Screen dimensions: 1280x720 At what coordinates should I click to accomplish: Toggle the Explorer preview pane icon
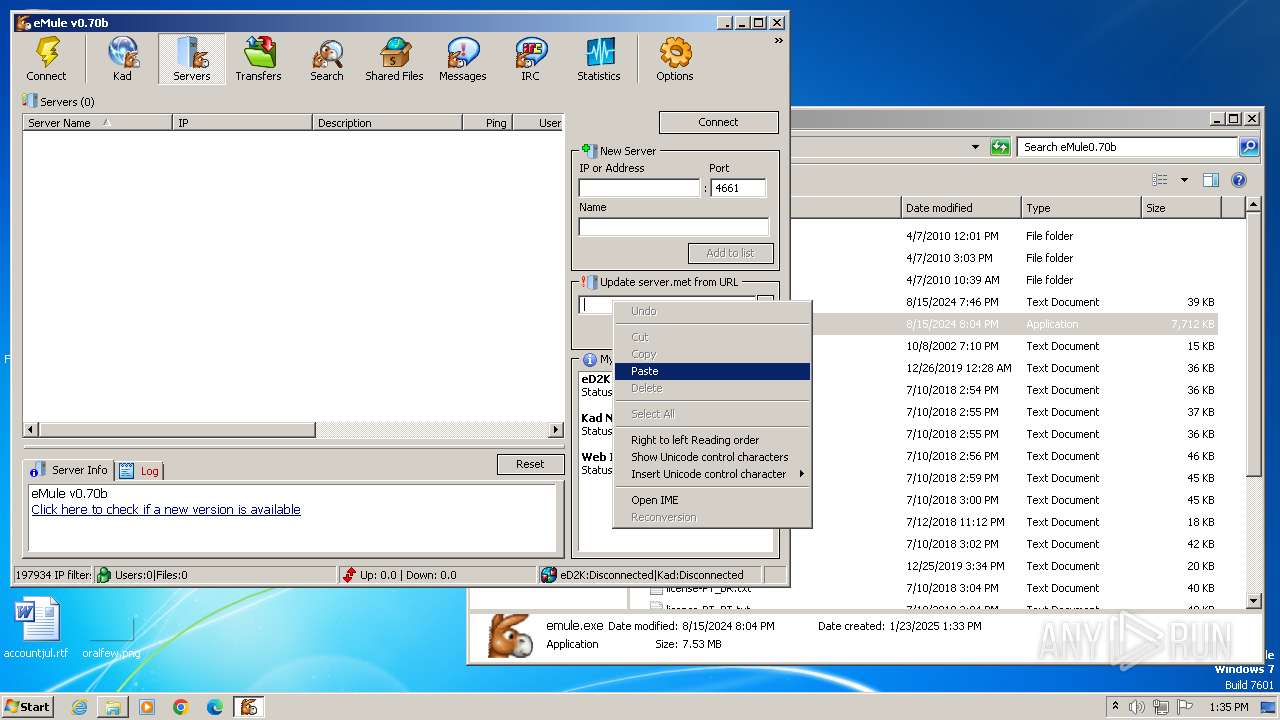(x=1211, y=180)
